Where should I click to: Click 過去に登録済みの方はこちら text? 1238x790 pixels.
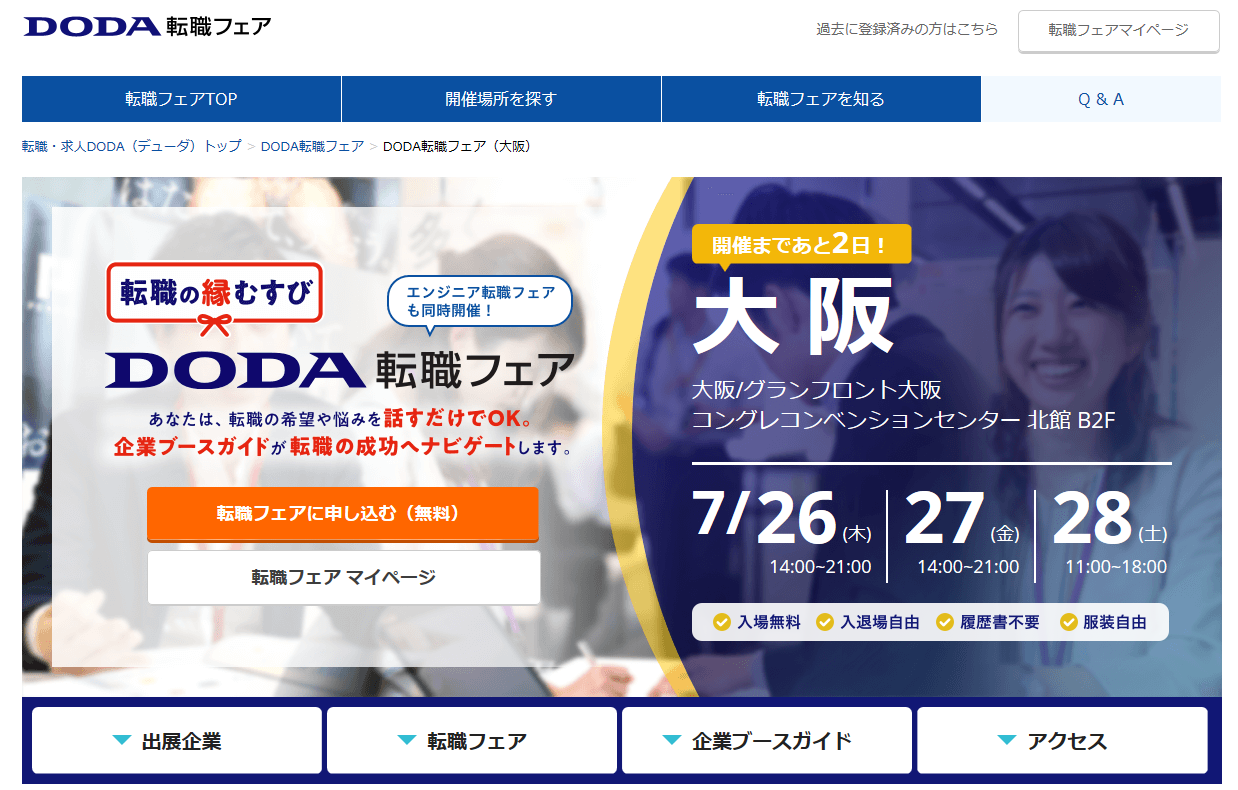coord(907,29)
